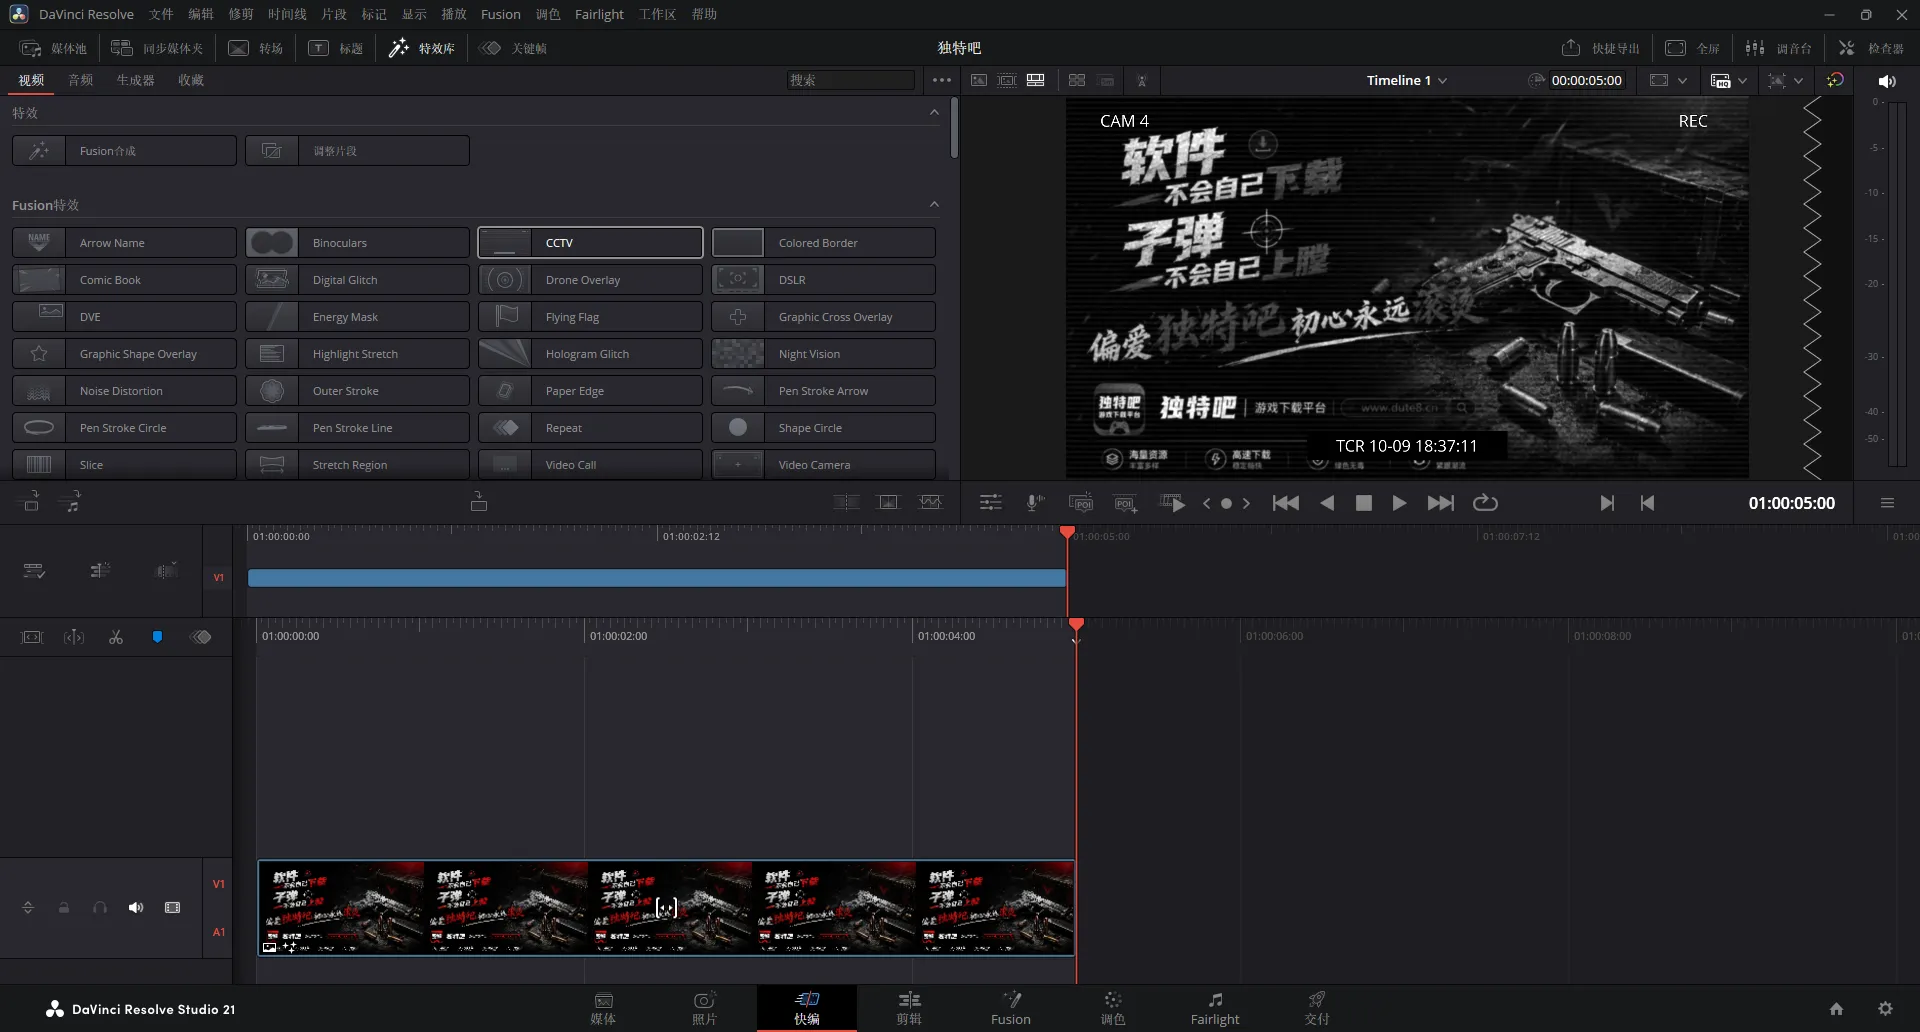
Task: Open the Titles (标题) panel
Action: tap(336, 48)
